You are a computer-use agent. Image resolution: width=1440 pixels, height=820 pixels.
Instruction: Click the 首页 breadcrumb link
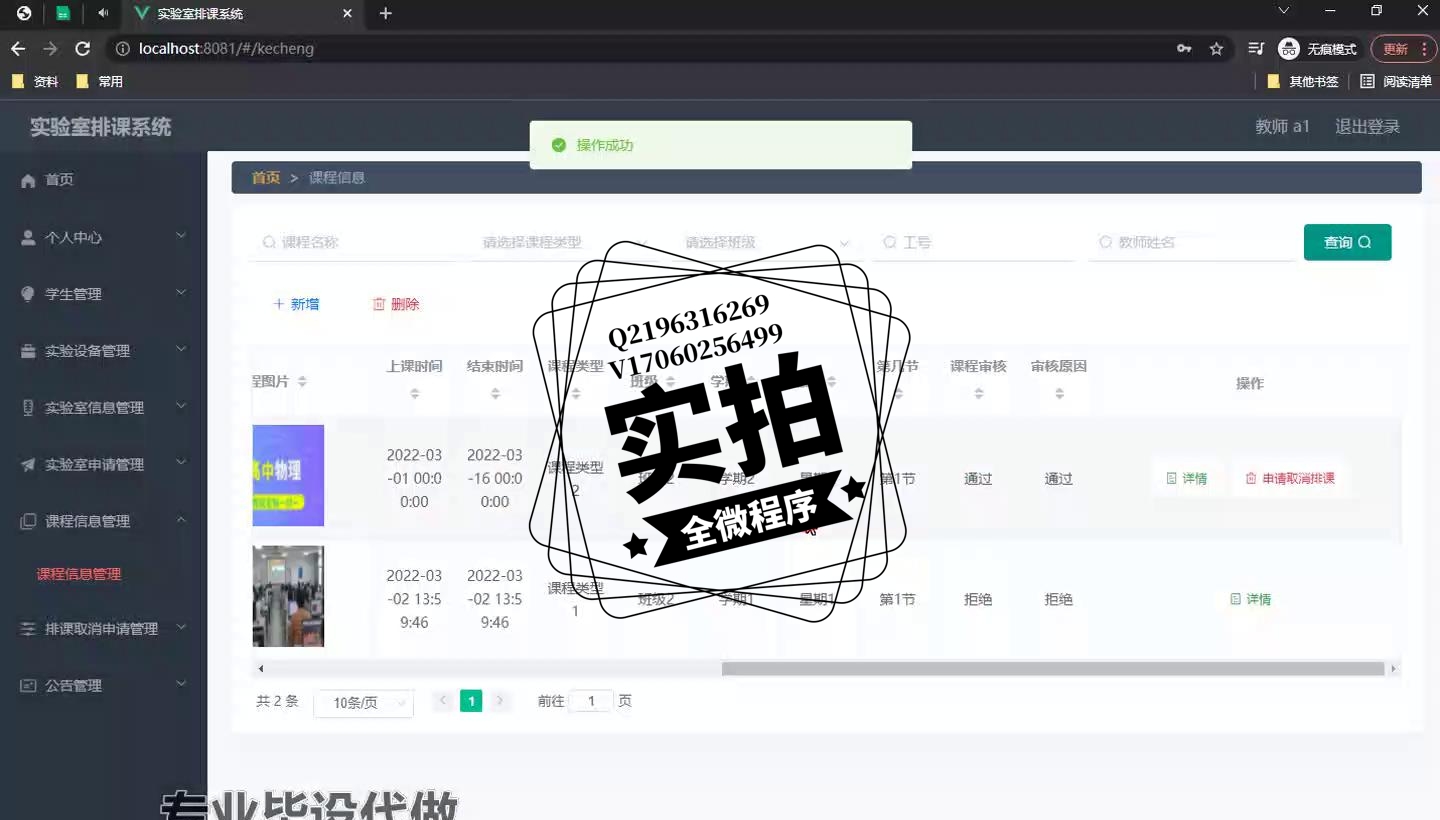(x=266, y=178)
